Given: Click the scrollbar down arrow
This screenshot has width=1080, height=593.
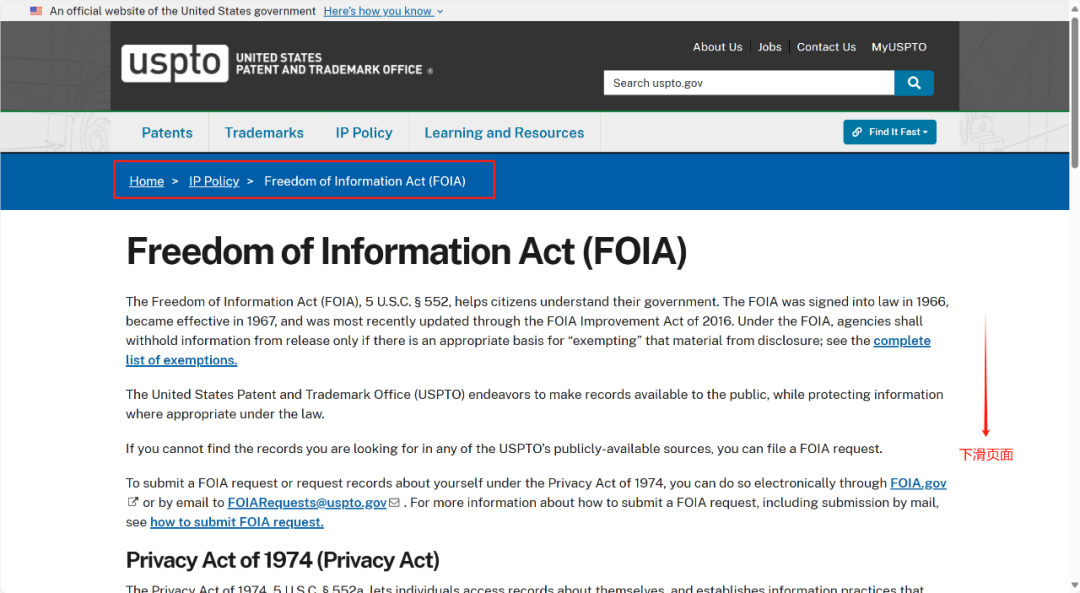Looking at the screenshot, I should tap(1074, 585).
